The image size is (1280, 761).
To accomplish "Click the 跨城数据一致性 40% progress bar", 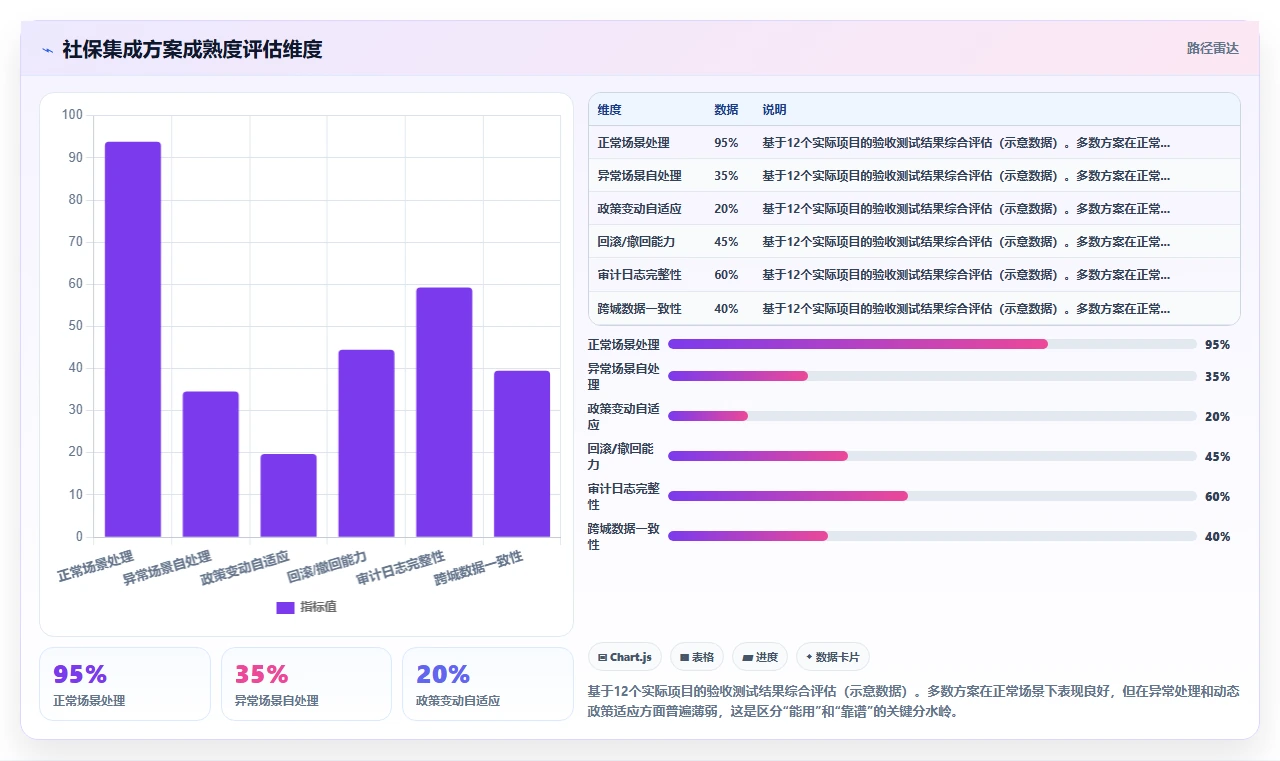I will click(x=932, y=536).
